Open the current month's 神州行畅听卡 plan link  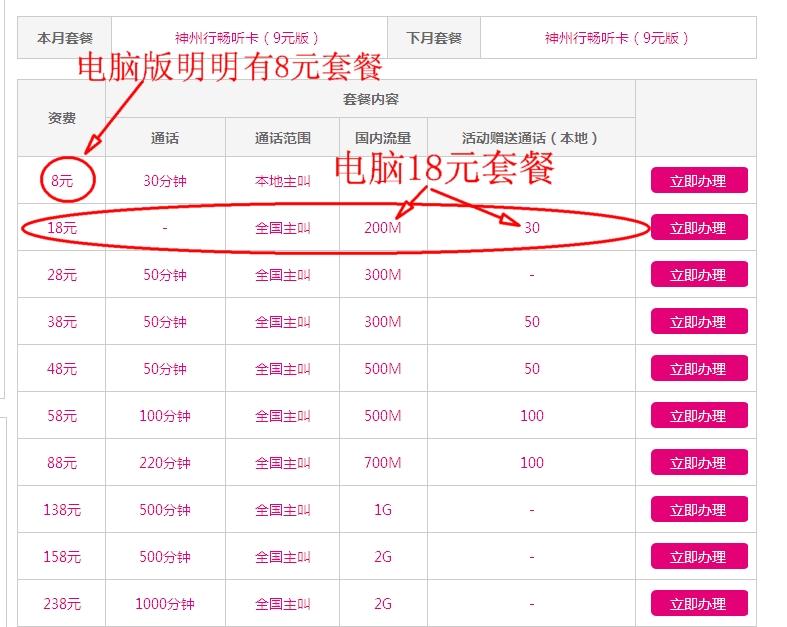click(x=247, y=38)
